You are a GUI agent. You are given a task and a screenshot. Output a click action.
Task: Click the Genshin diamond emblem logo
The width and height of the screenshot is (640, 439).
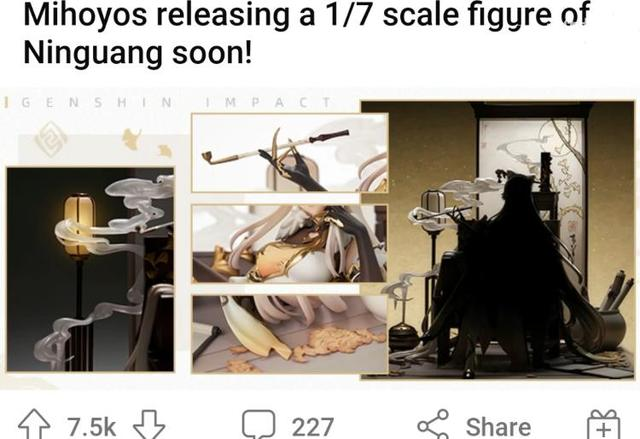tap(51, 139)
